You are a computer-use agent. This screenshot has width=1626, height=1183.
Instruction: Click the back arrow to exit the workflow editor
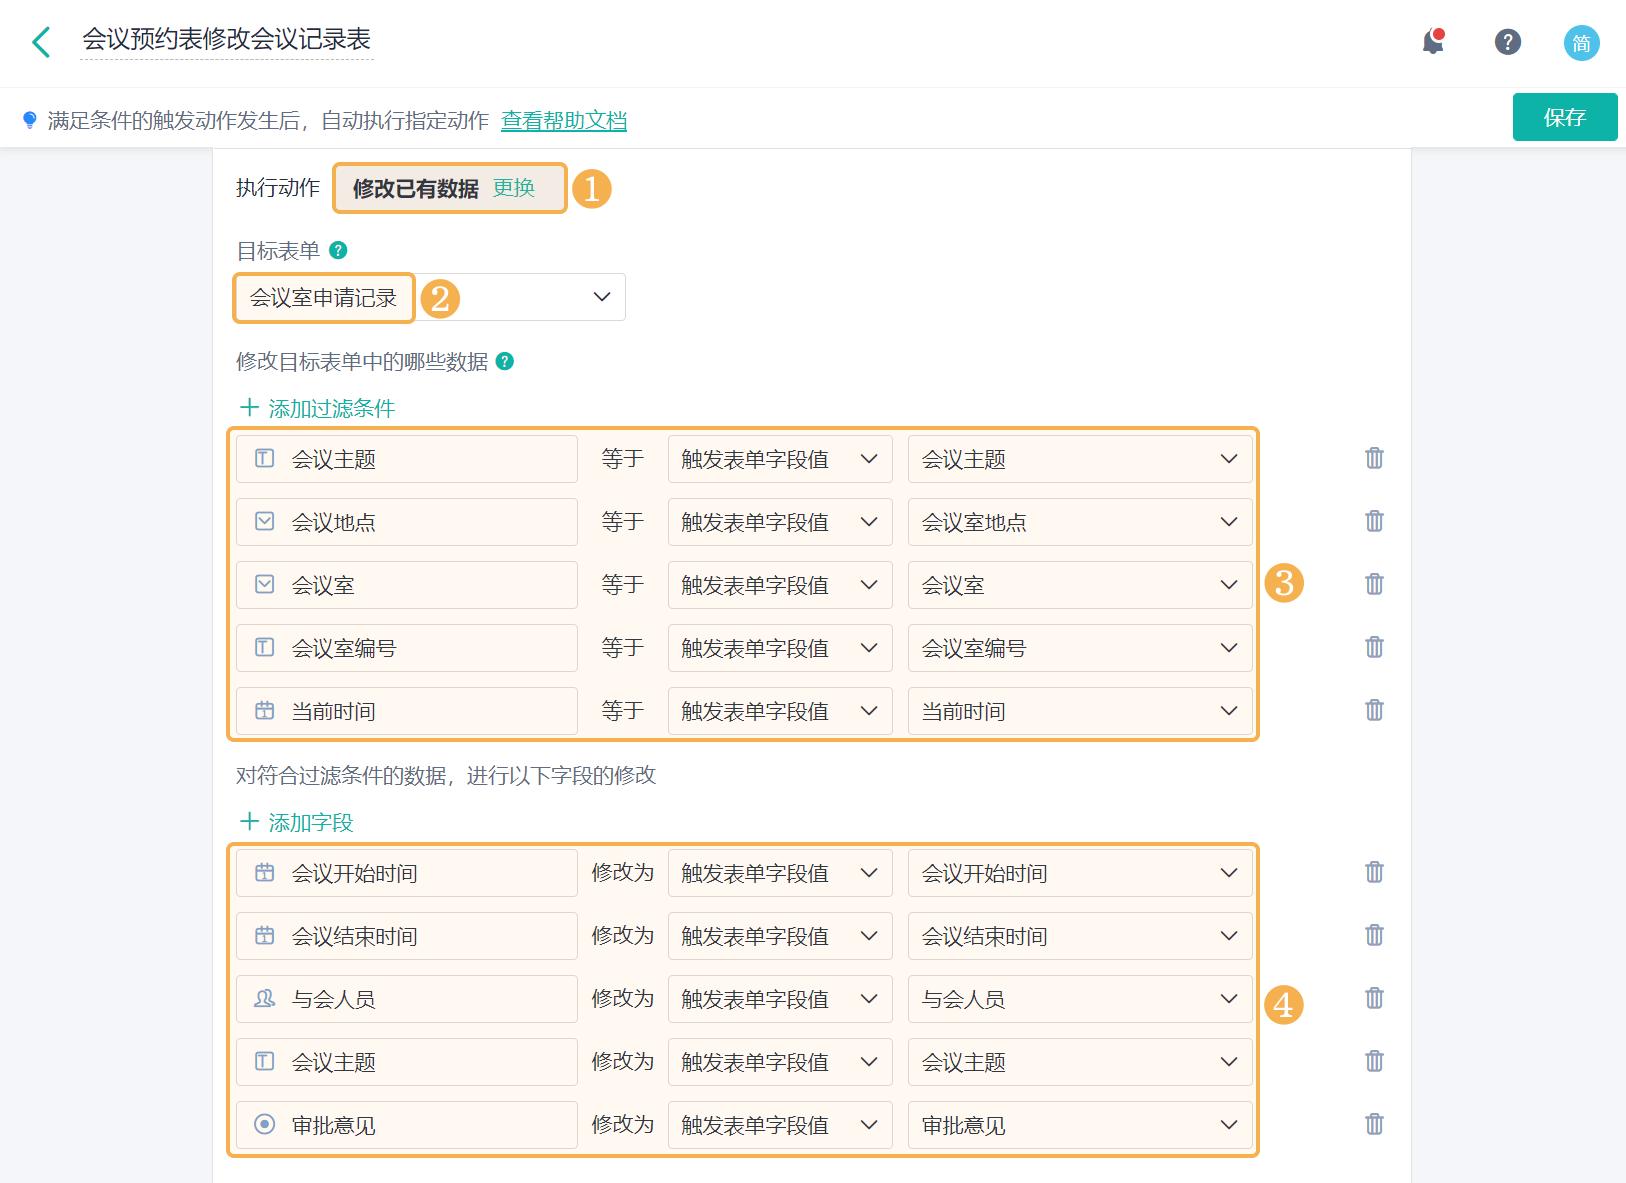coord(40,42)
